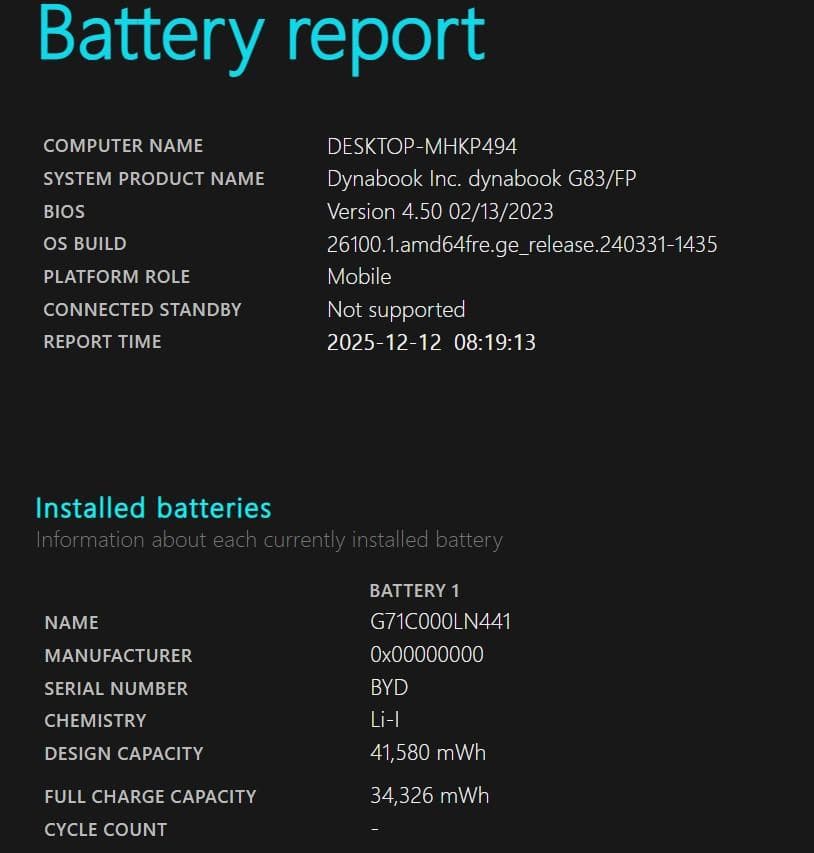
Task: Click the report time 2025-12-12 08:19:13
Action: click(431, 342)
